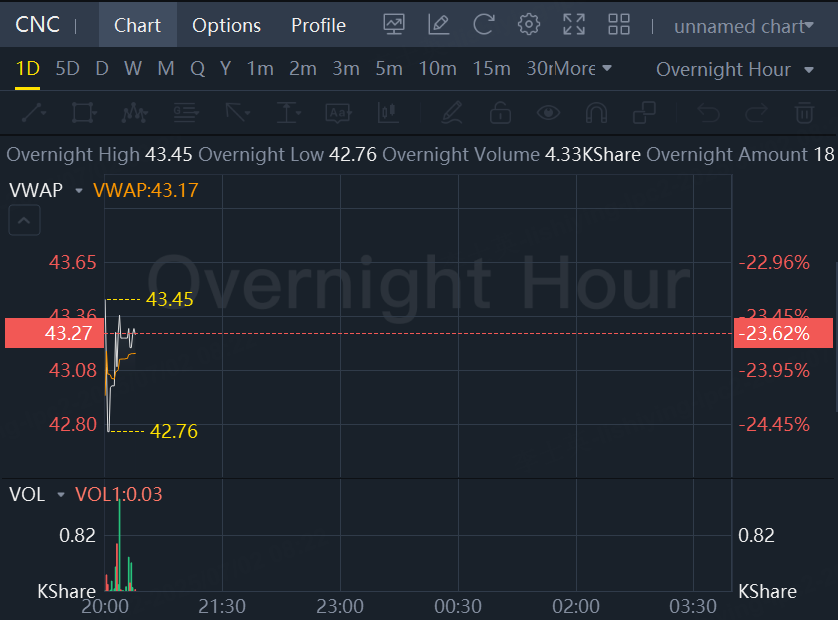Open the multi-chart grid layout icon
The image size is (838, 620).
pos(619,25)
